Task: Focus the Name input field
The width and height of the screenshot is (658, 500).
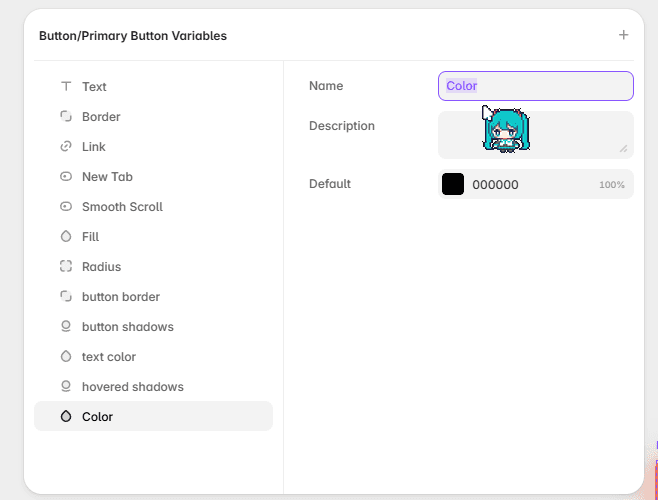Action: pyautogui.click(x=535, y=86)
